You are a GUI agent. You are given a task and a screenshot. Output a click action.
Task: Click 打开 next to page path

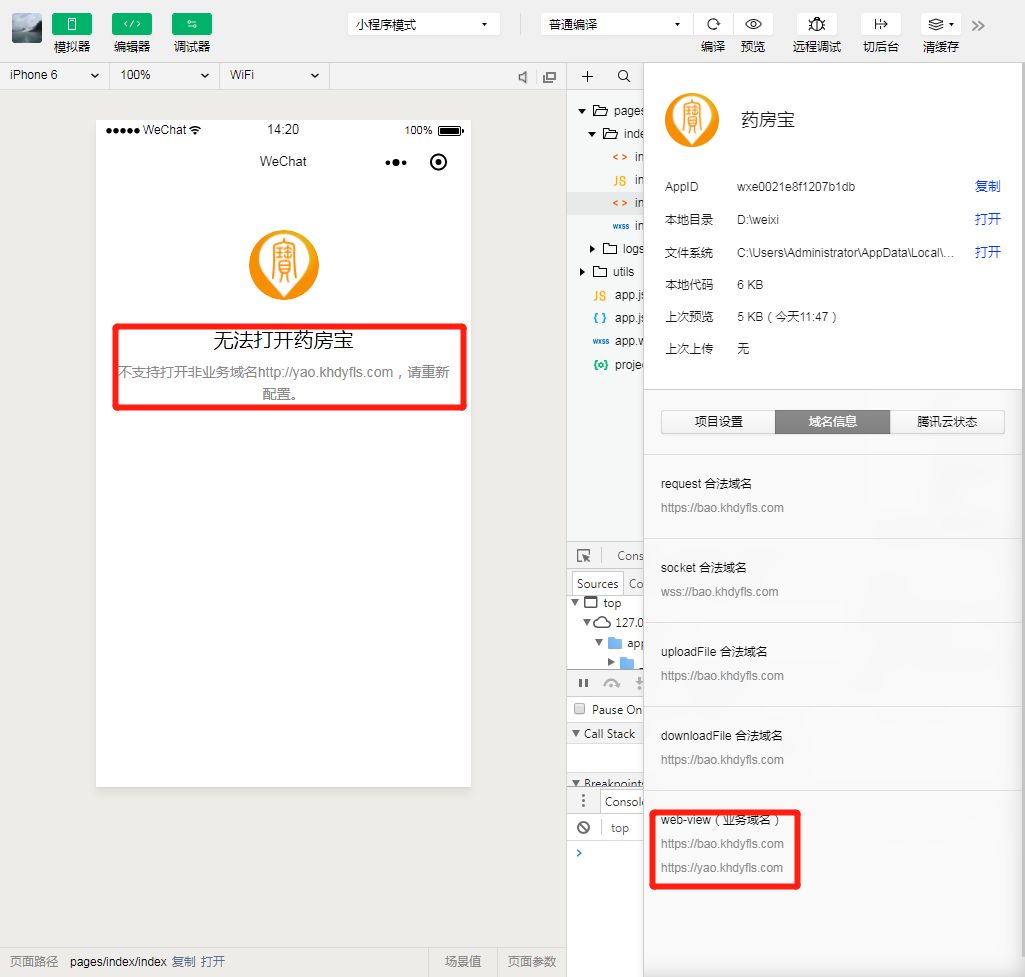coord(212,961)
